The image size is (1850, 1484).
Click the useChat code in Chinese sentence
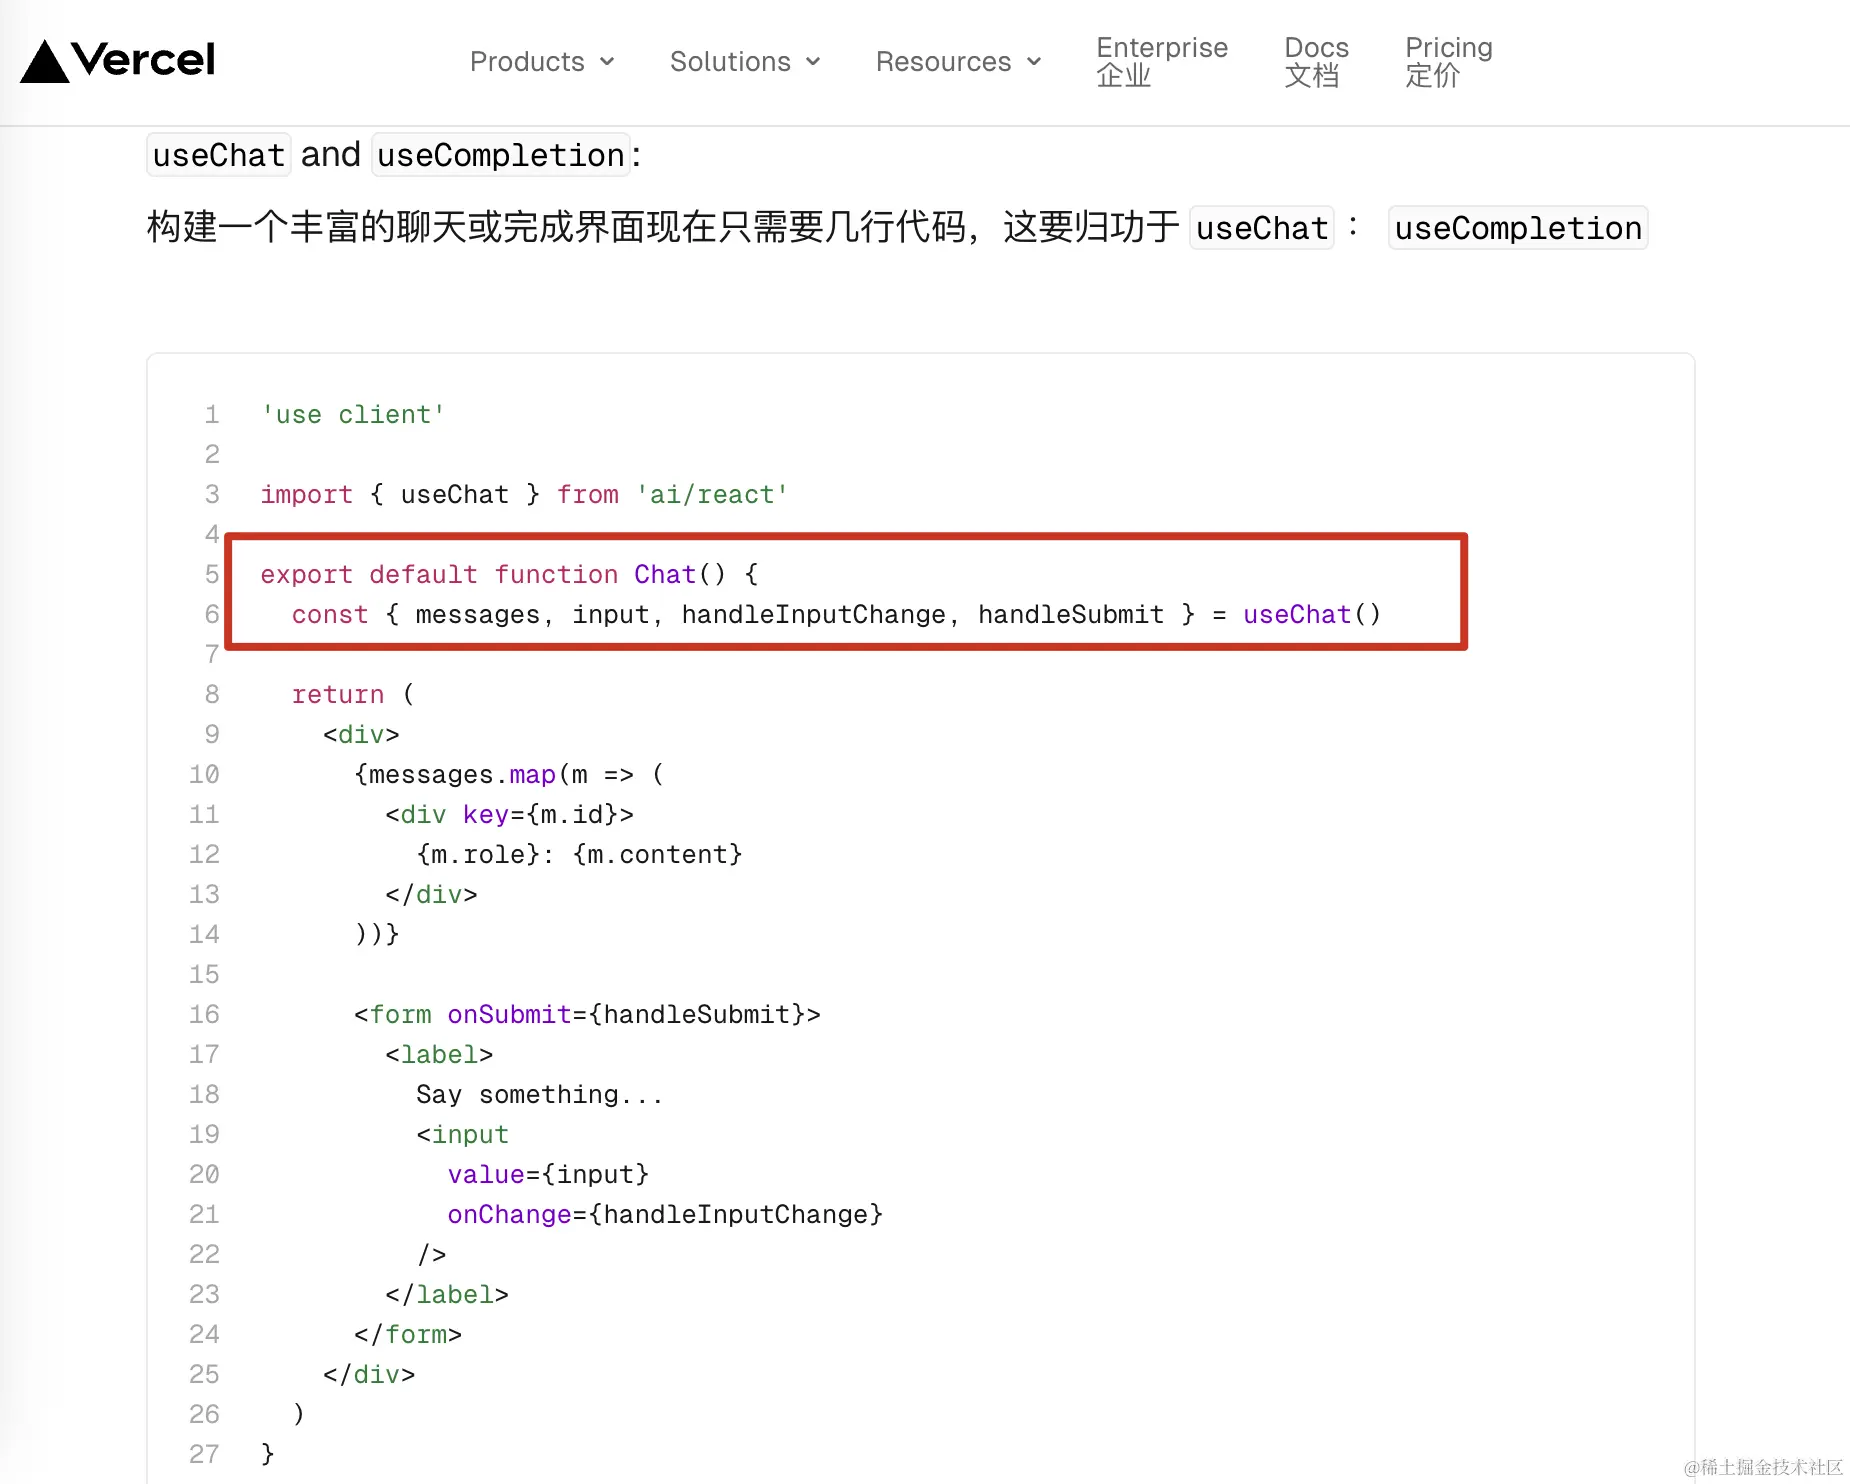1262,228
